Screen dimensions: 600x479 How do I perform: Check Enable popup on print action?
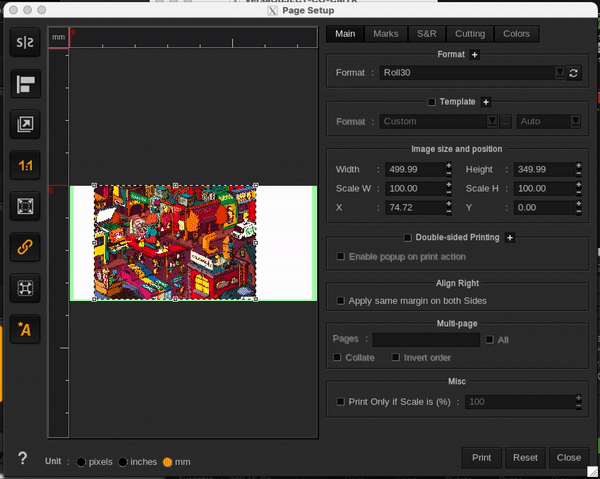[340, 256]
